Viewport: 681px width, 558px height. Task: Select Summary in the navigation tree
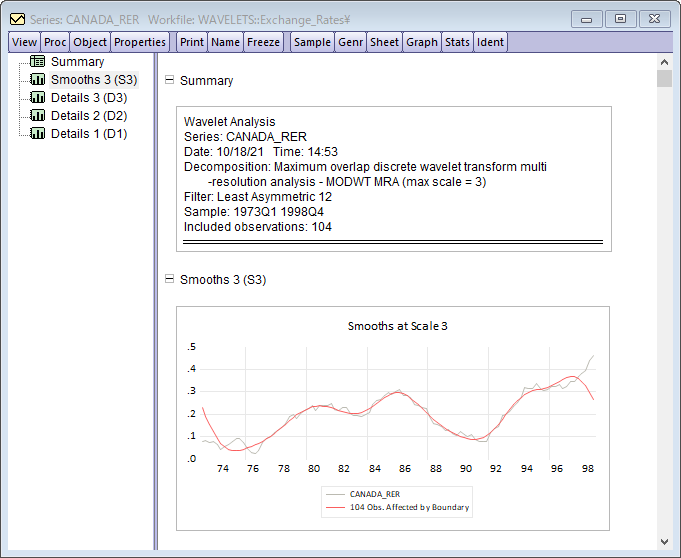pyautogui.click(x=77, y=62)
